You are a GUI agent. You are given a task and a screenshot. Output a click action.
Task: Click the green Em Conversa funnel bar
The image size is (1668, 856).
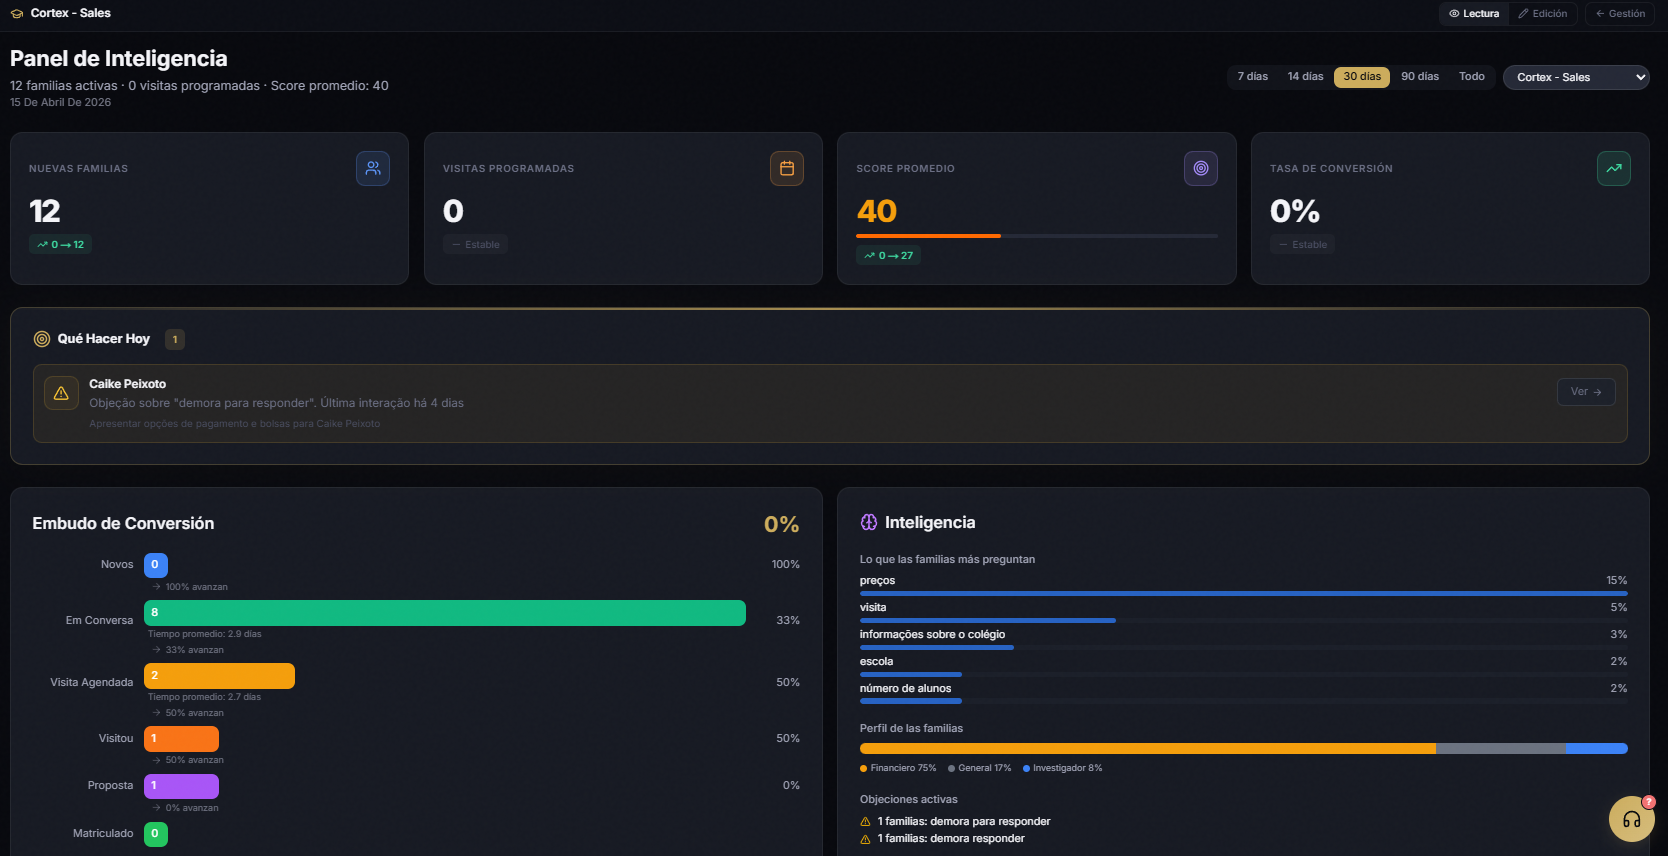pyautogui.click(x=445, y=613)
